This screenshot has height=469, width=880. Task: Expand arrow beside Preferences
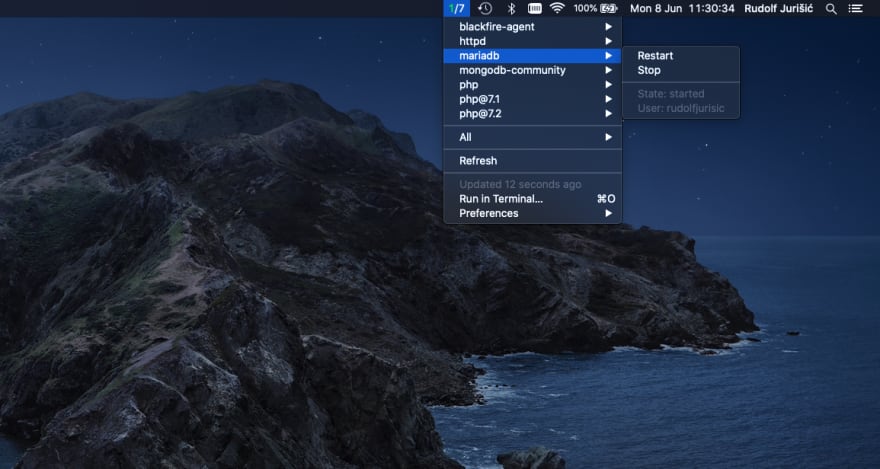pos(608,213)
